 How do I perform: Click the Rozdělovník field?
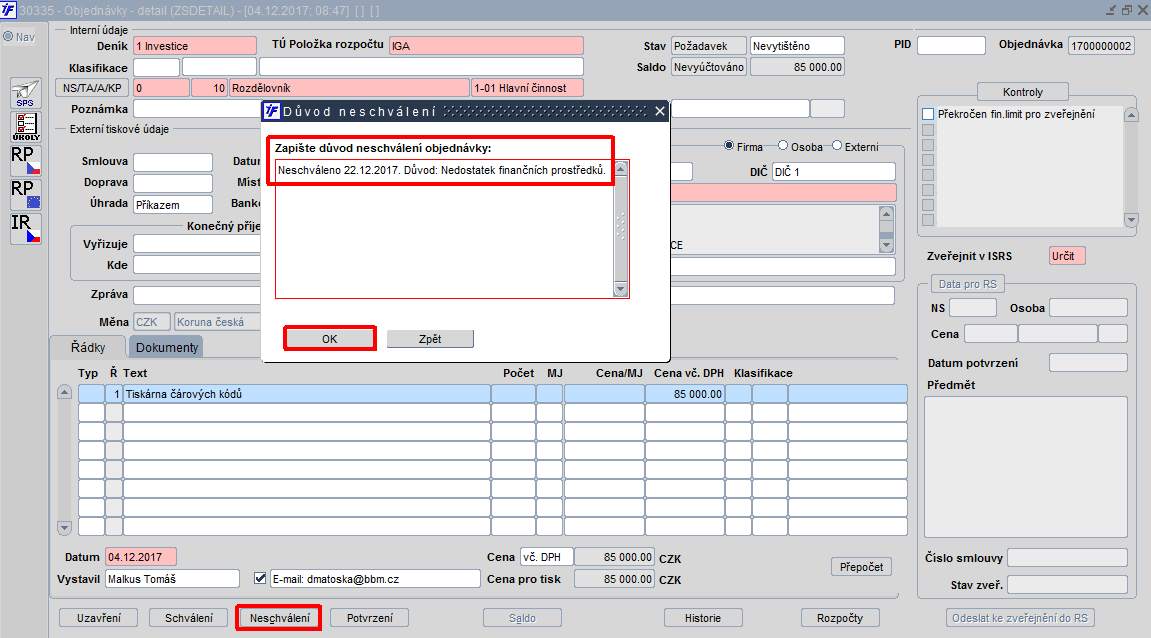pos(349,87)
